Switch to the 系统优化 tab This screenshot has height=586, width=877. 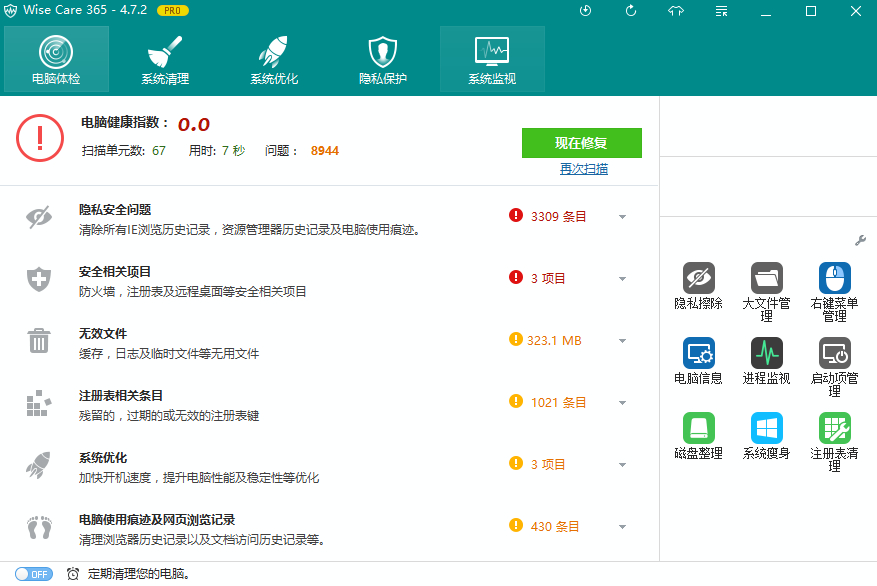(x=274, y=59)
